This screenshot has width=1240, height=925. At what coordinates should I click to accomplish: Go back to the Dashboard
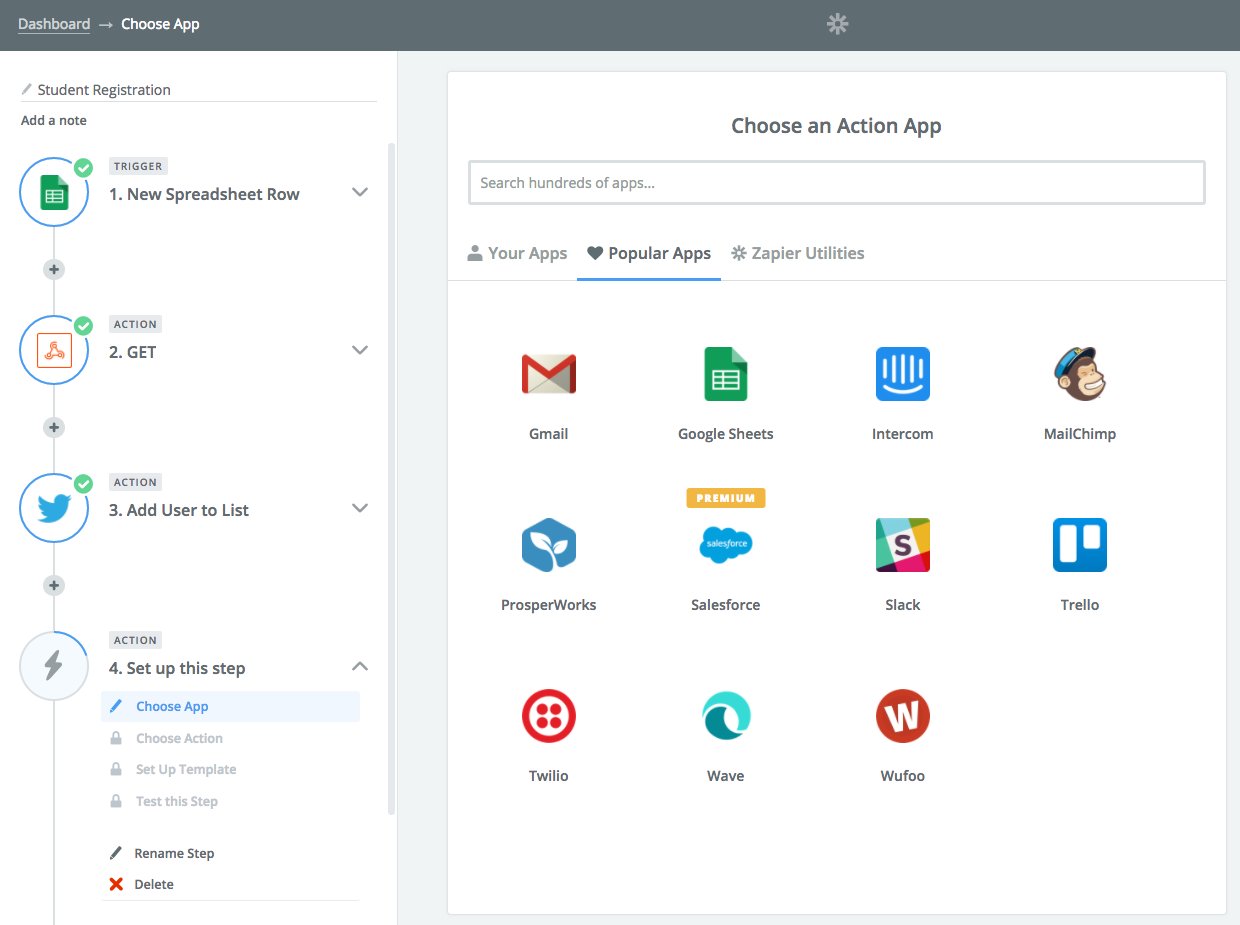pyautogui.click(x=54, y=24)
